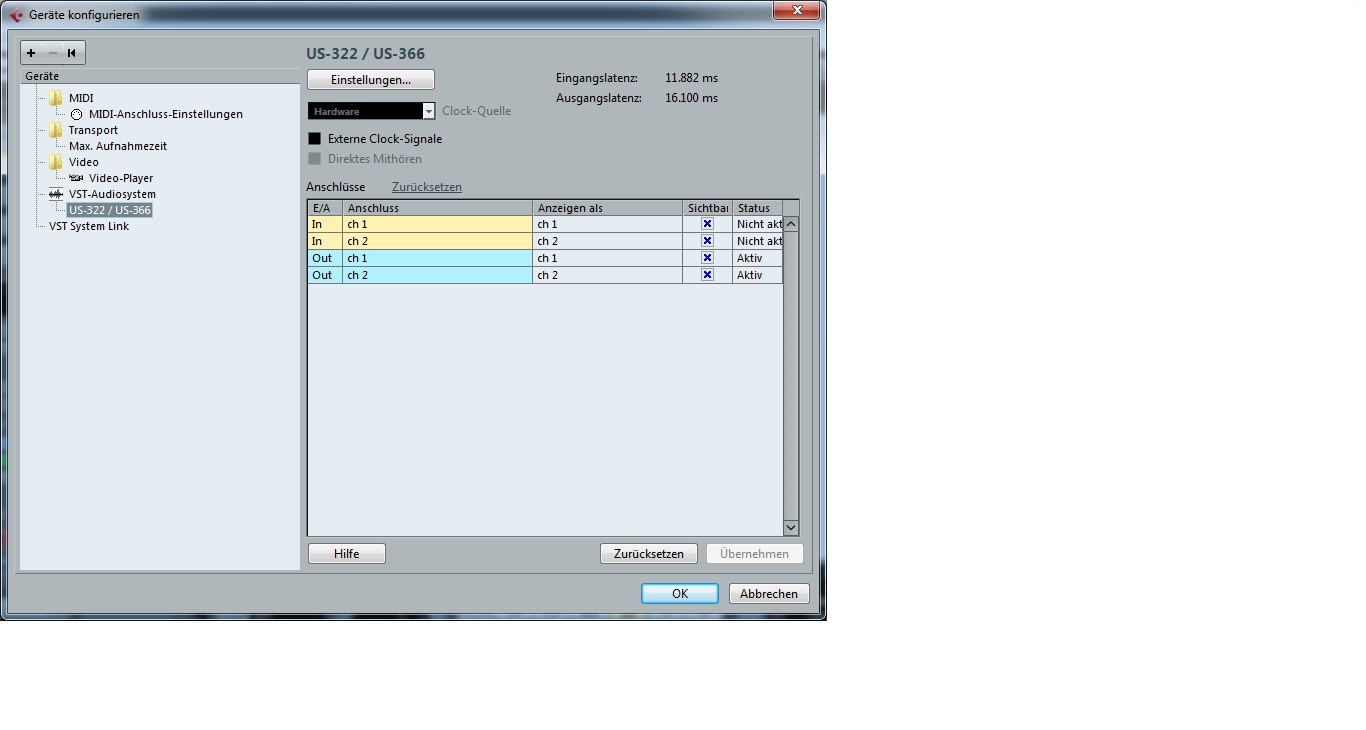Viewport: 1366px width, 730px height.
Task: Select MIDI in the device tree
Action: [x=81, y=98]
